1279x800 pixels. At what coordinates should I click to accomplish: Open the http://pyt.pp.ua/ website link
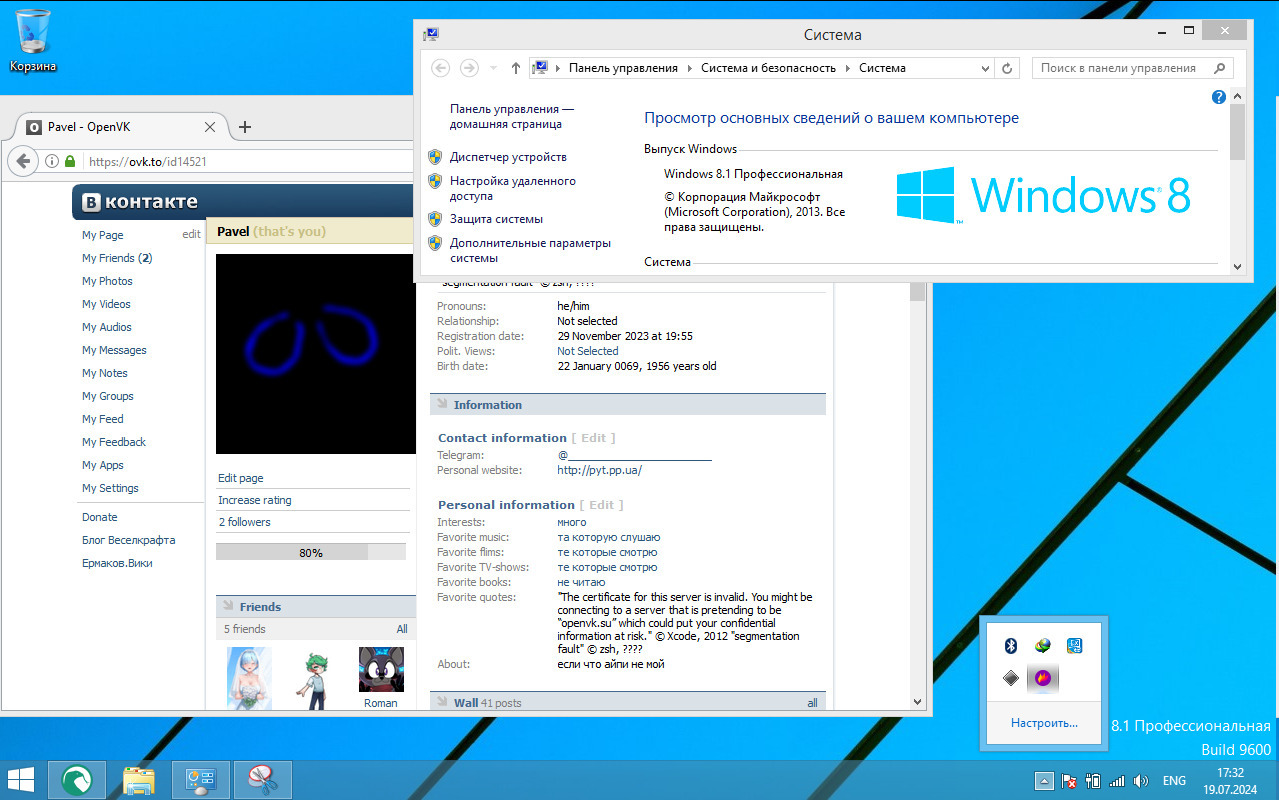click(x=599, y=470)
